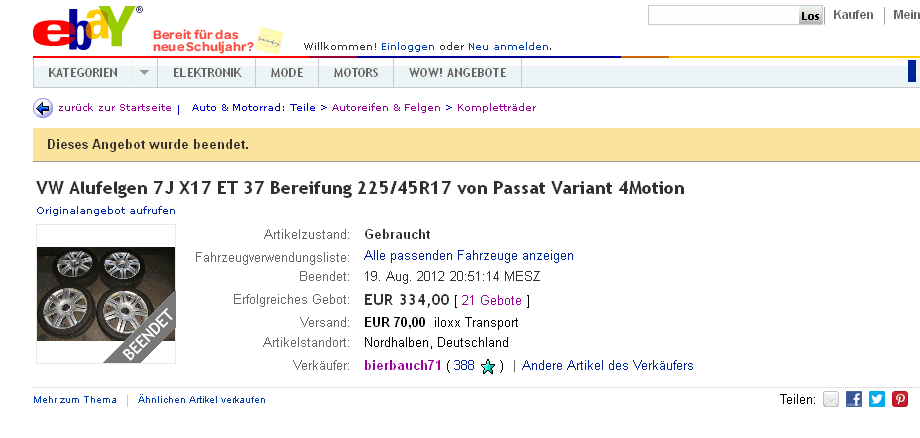This screenshot has height=438, width=920.
Task: Click the iloxx Transport shipping method text
Action: coord(476,322)
